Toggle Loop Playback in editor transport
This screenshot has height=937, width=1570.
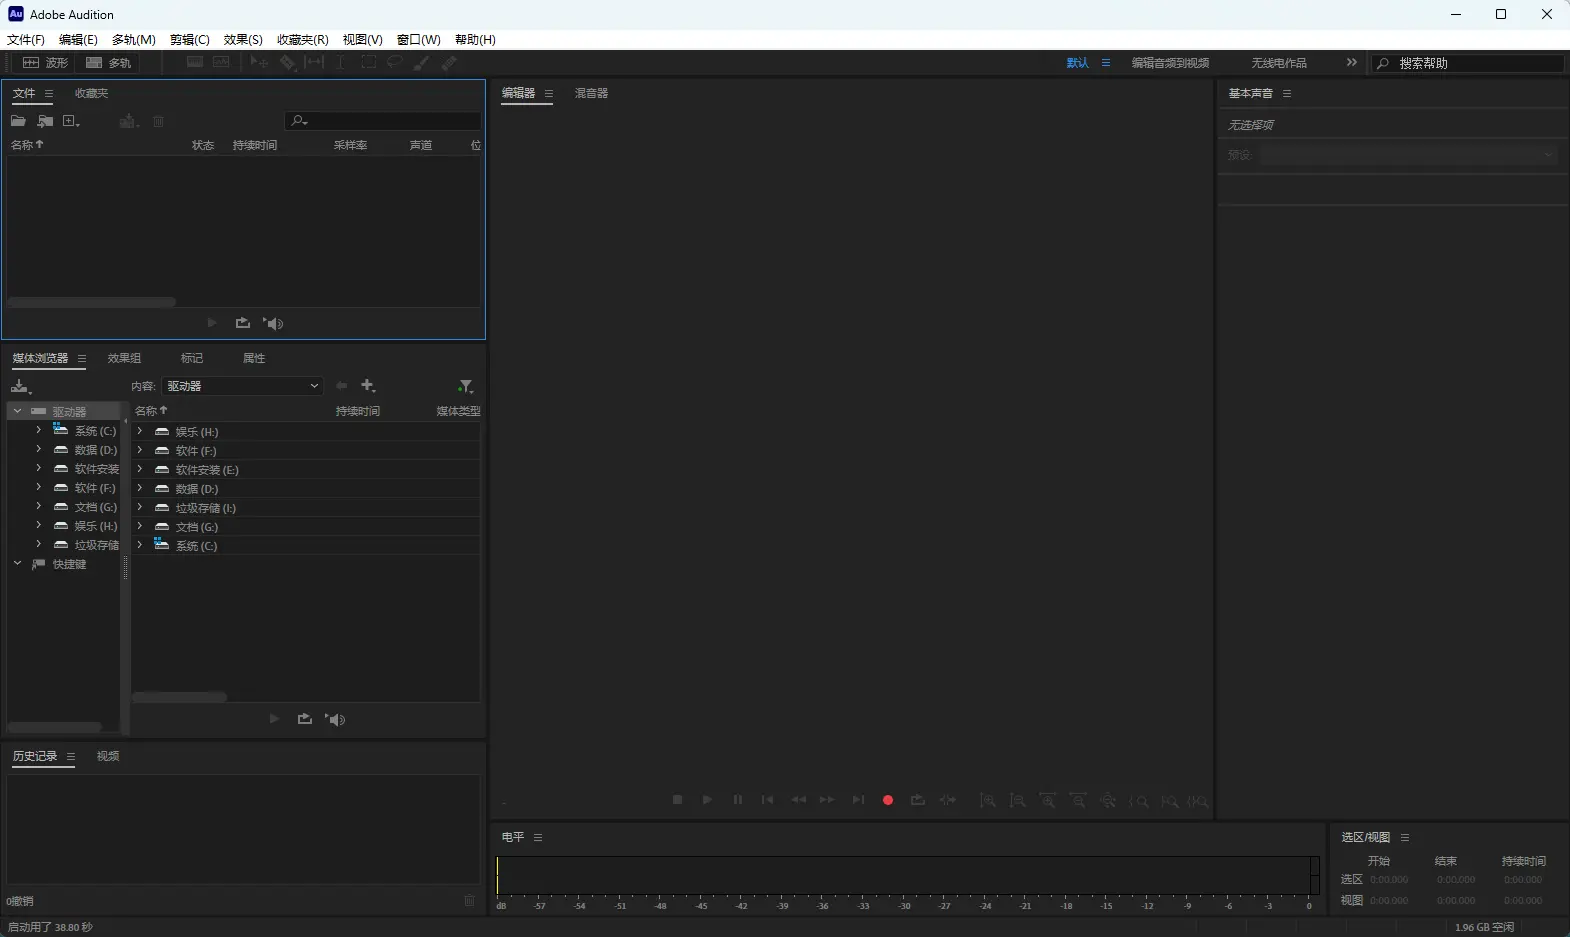click(917, 800)
